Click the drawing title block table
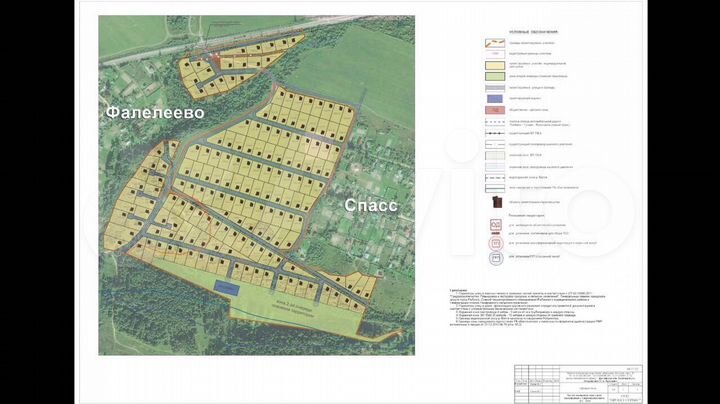 (577, 382)
